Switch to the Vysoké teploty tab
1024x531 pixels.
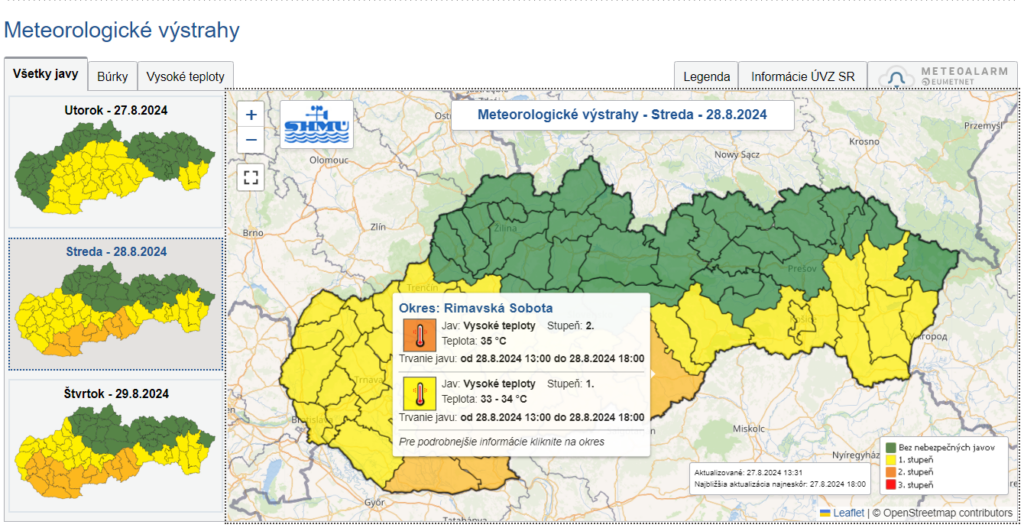click(185, 76)
